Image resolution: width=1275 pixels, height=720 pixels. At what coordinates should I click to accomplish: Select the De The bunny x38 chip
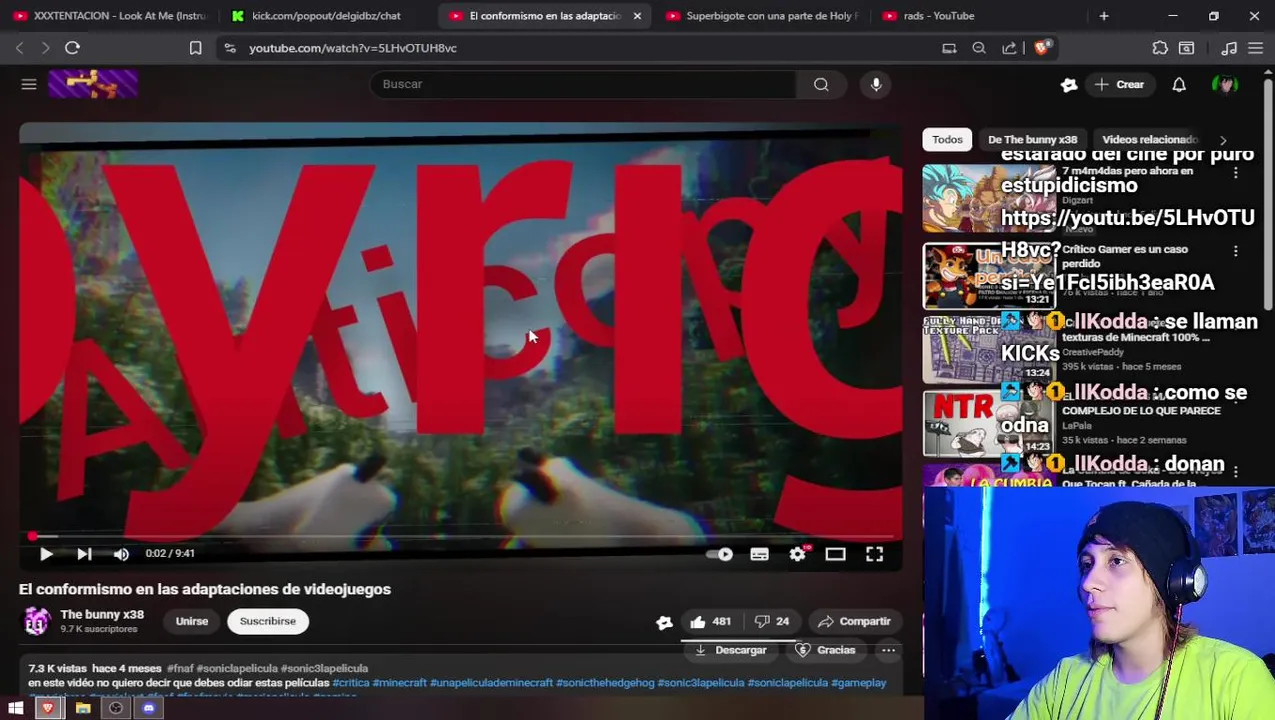pos(1032,140)
